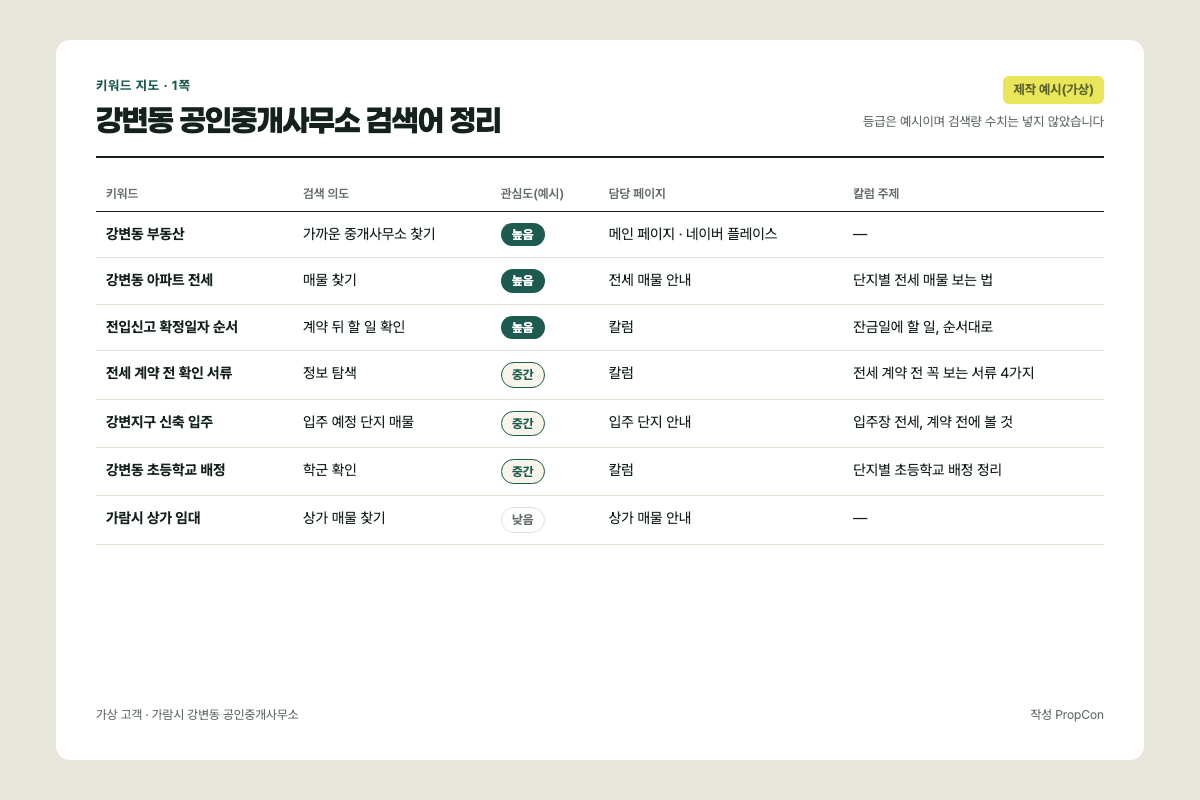Viewport: 1200px width, 800px height.
Task: Click the '제작 예시(가상)' yellow badge
Action: (x=1053, y=90)
